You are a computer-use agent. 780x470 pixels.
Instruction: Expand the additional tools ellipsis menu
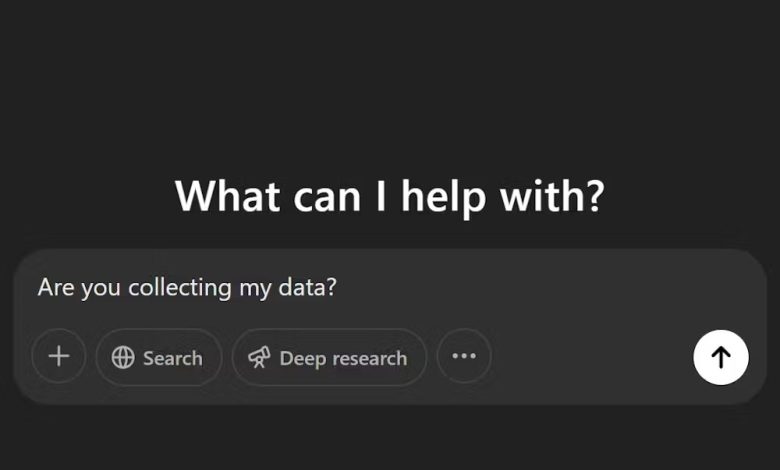(x=464, y=356)
